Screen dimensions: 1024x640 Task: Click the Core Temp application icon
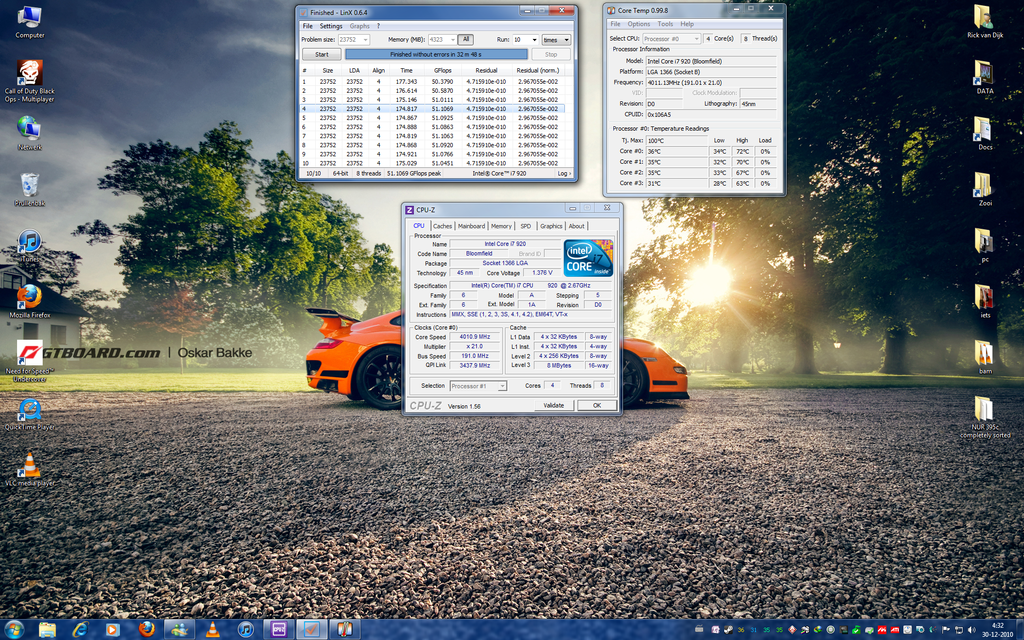click(x=611, y=9)
